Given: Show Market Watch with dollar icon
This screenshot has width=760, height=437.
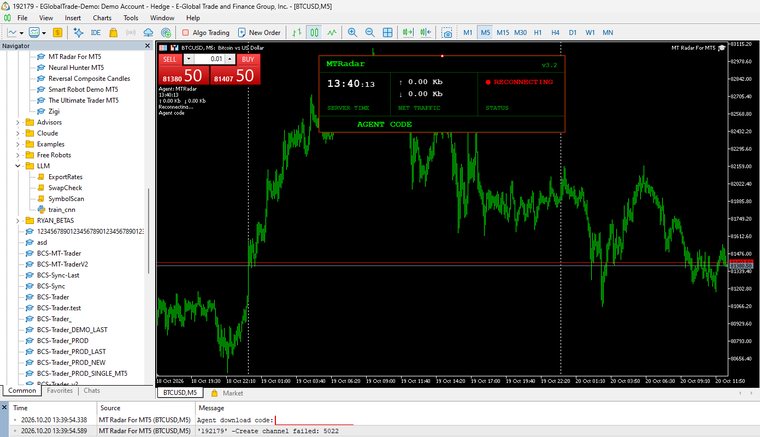Looking at the screenshot, I should click(58, 32).
